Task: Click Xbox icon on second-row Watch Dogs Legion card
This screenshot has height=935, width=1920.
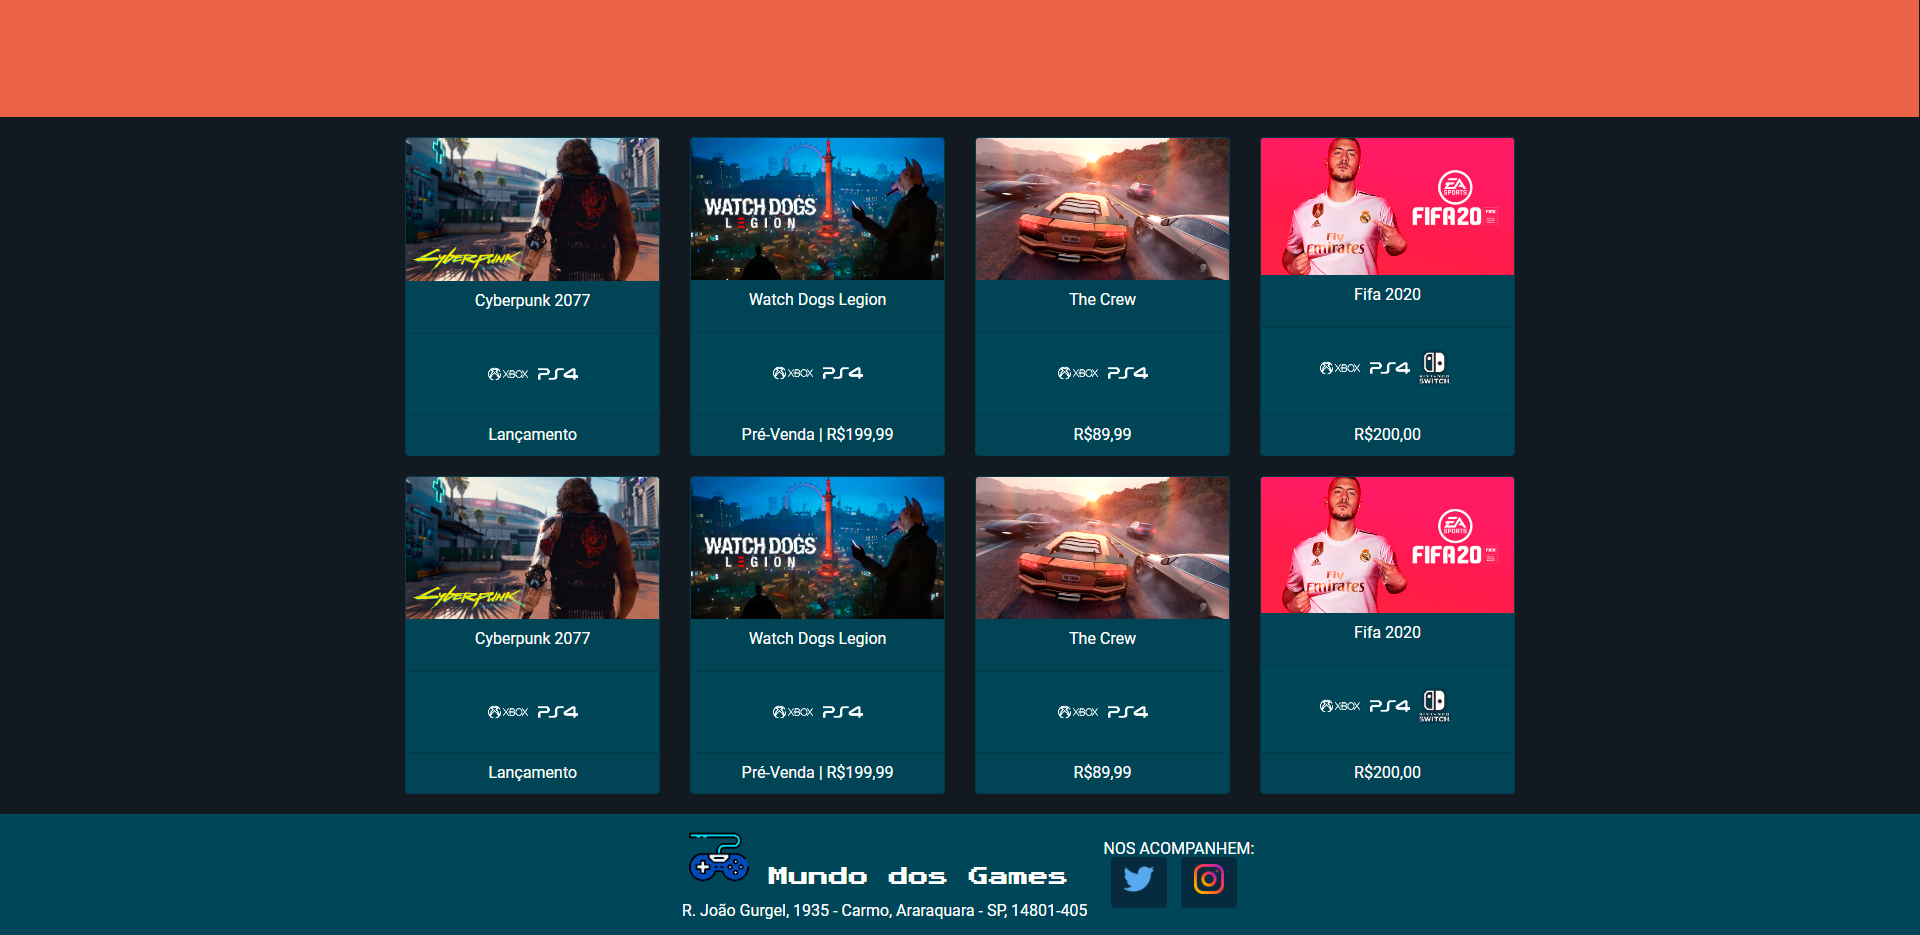Action: [x=793, y=712]
